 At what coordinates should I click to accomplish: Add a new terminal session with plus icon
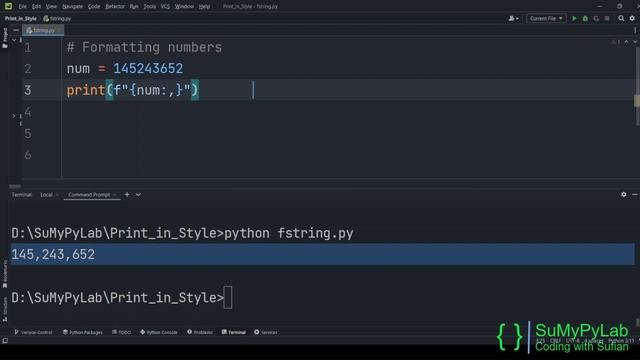tap(127, 194)
